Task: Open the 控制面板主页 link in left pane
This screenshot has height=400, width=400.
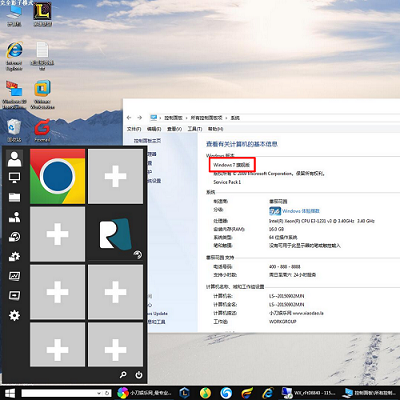Action: pos(147,141)
